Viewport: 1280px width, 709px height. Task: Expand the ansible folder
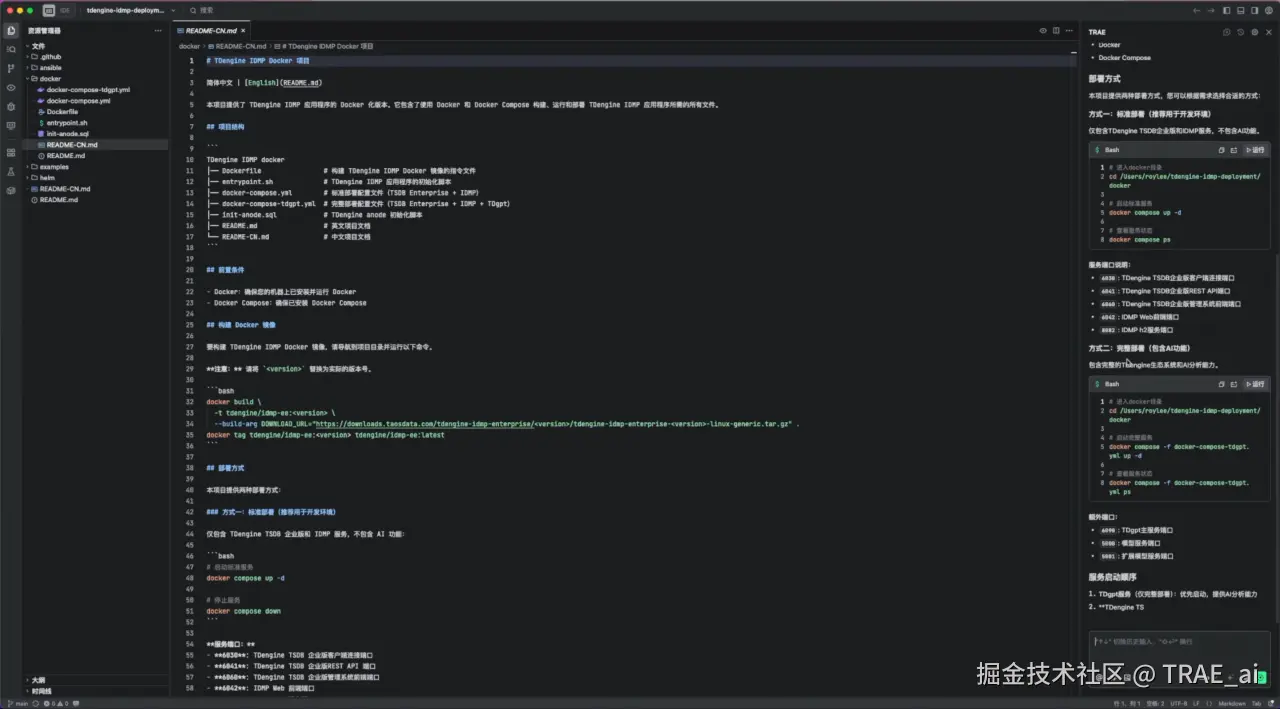[50, 68]
